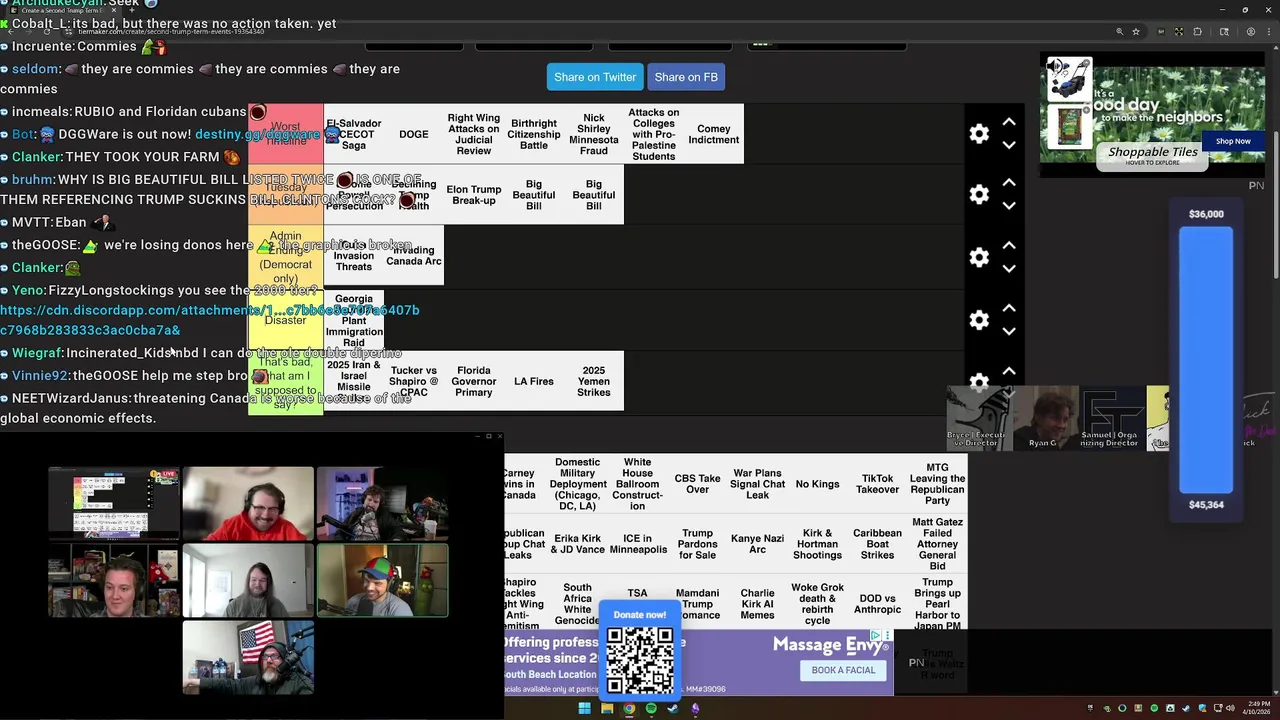Open the Windows Start button
Screen dimensions: 1280x720
point(584,709)
